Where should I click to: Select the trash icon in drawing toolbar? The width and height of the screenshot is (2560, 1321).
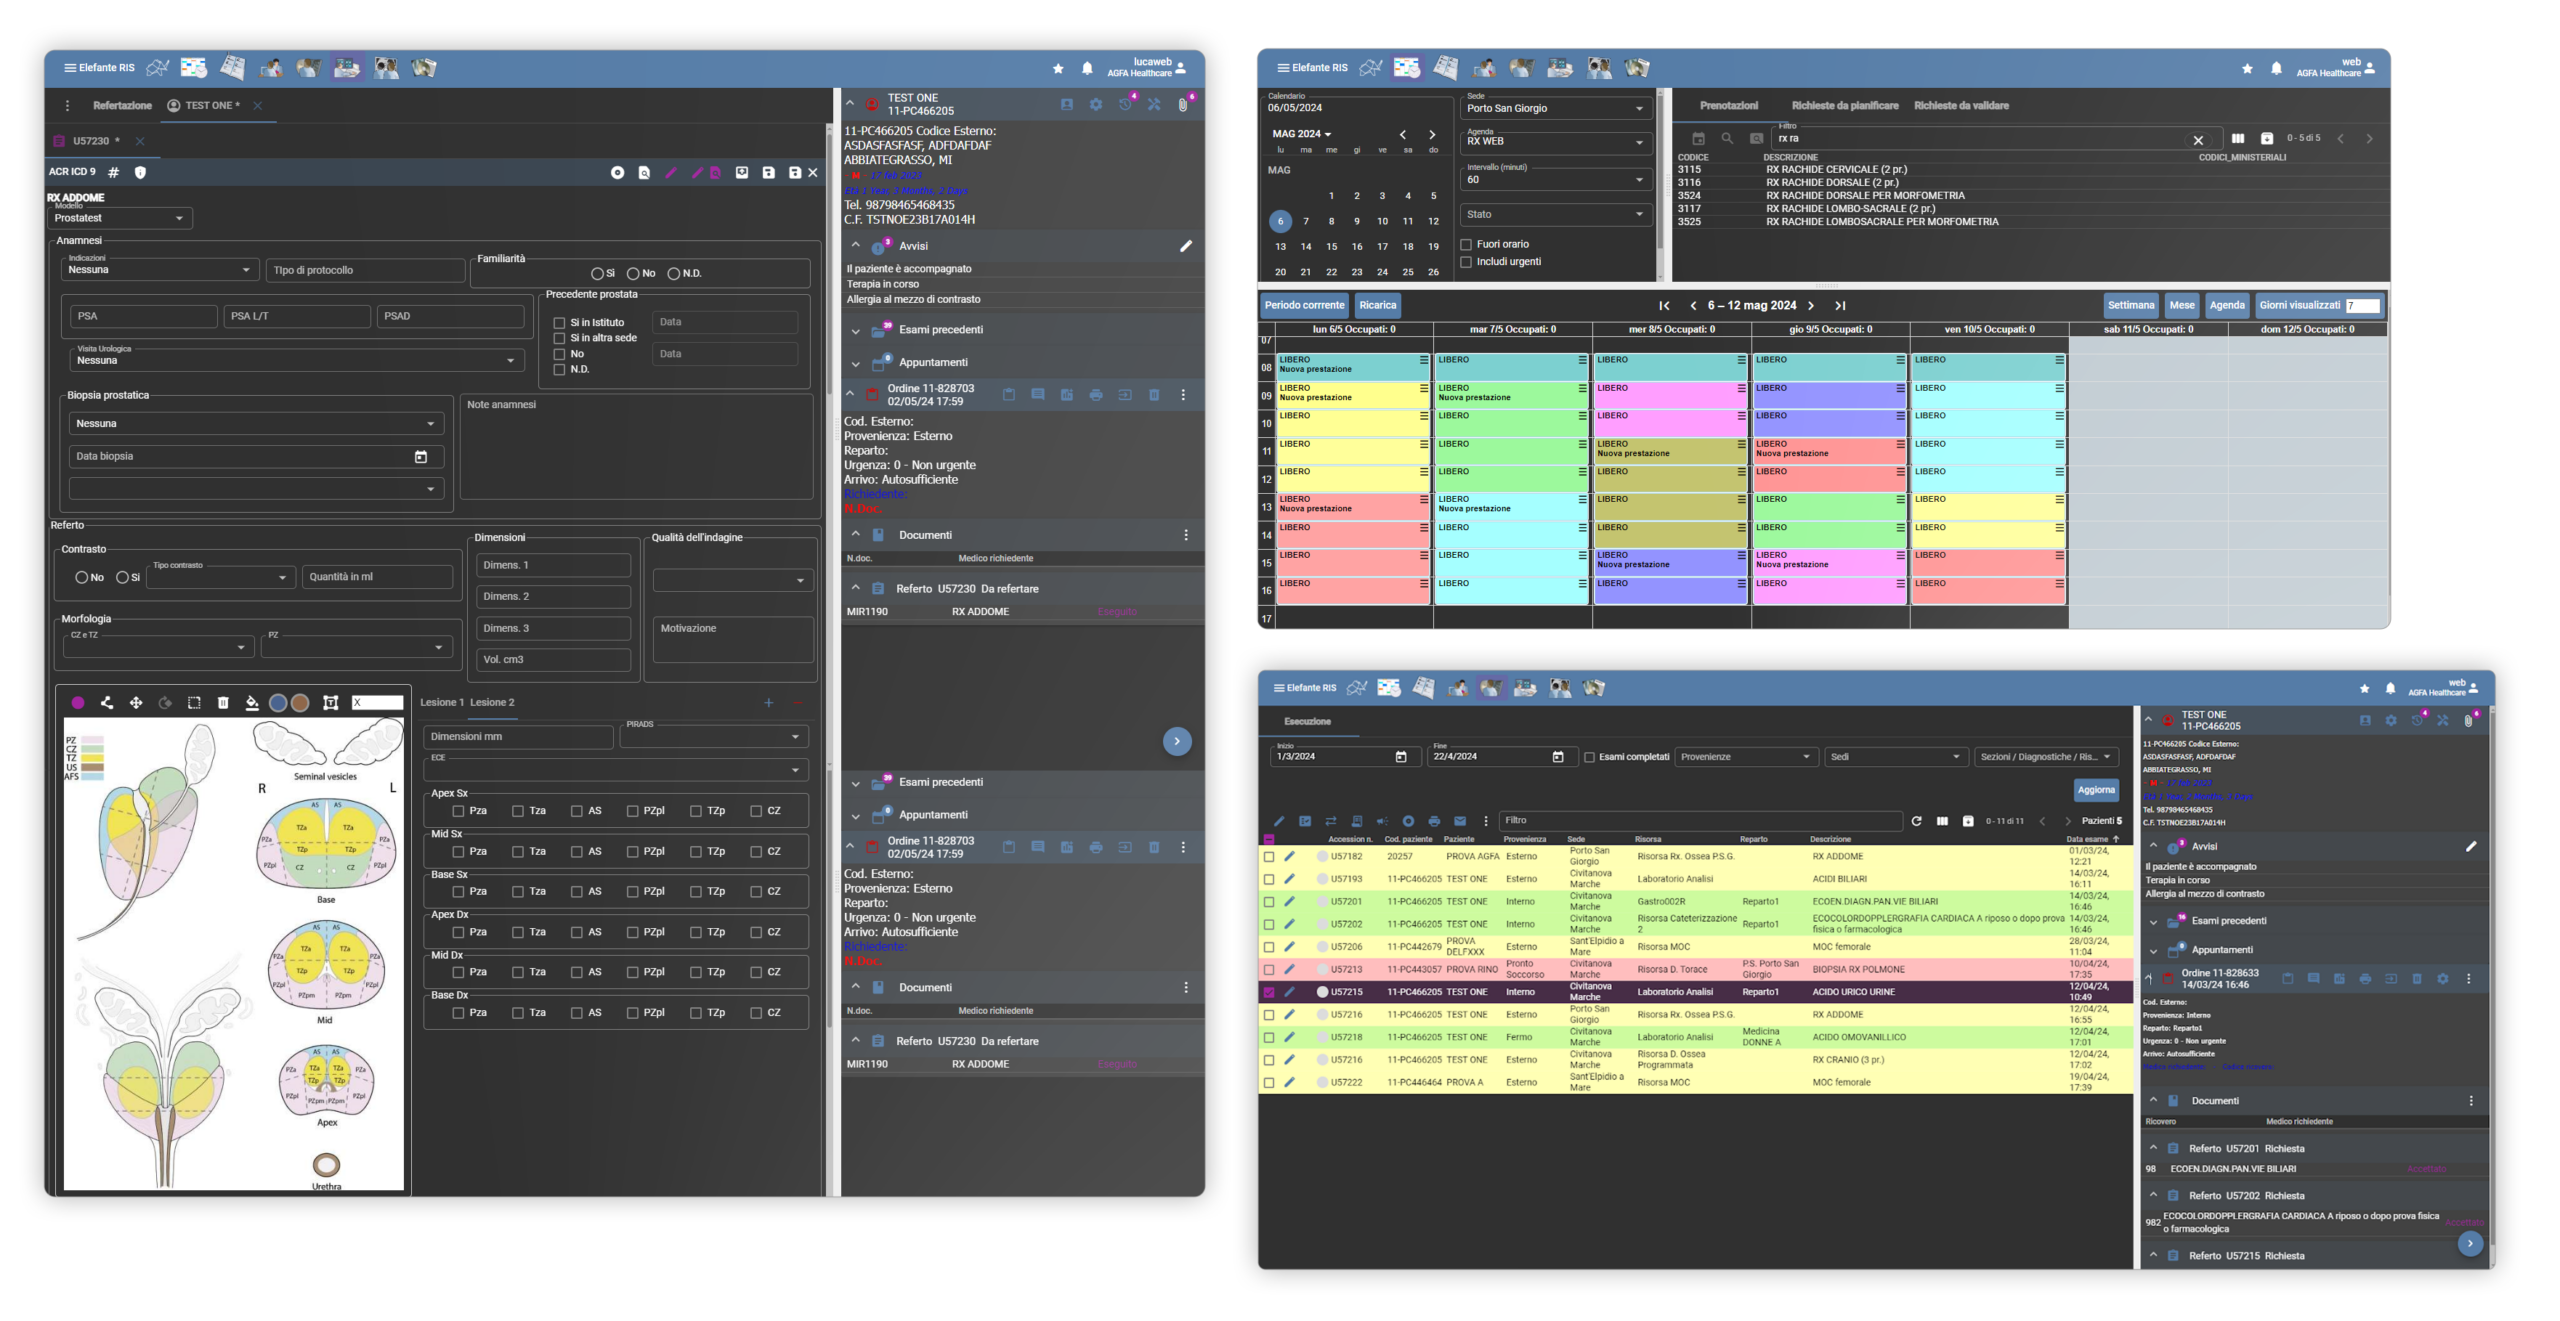coord(223,703)
